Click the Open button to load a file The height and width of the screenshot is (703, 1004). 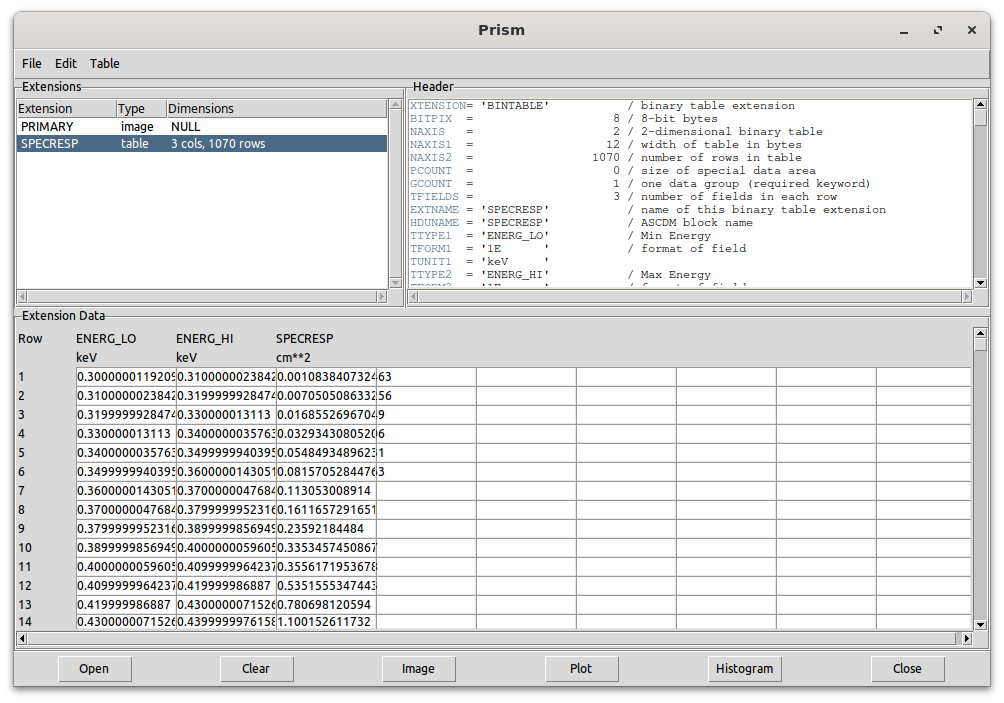[x=94, y=668]
